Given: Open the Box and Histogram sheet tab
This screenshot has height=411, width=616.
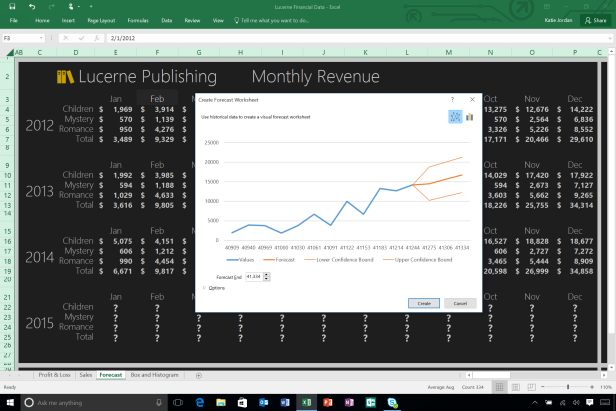Looking at the screenshot, I should (154, 375).
